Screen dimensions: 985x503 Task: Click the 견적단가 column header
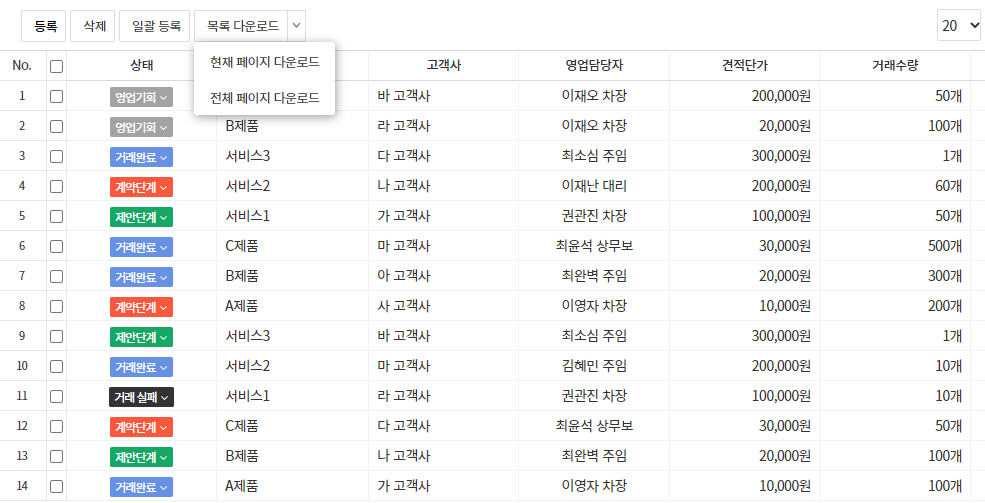click(744, 65)
